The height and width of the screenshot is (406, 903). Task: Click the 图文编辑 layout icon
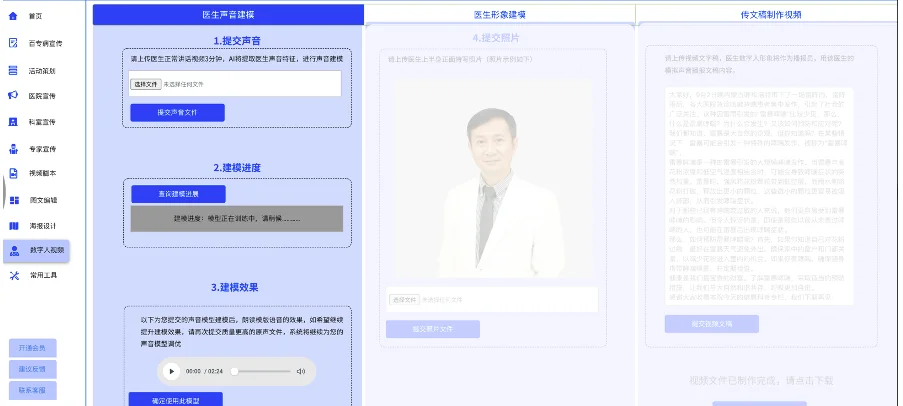[x=14, y=200]
